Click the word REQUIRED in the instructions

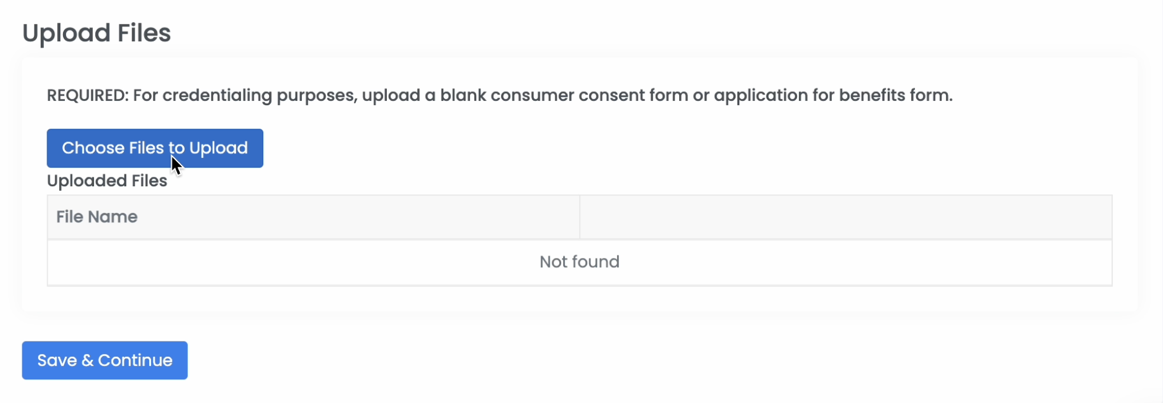click(x=87, y=96)
